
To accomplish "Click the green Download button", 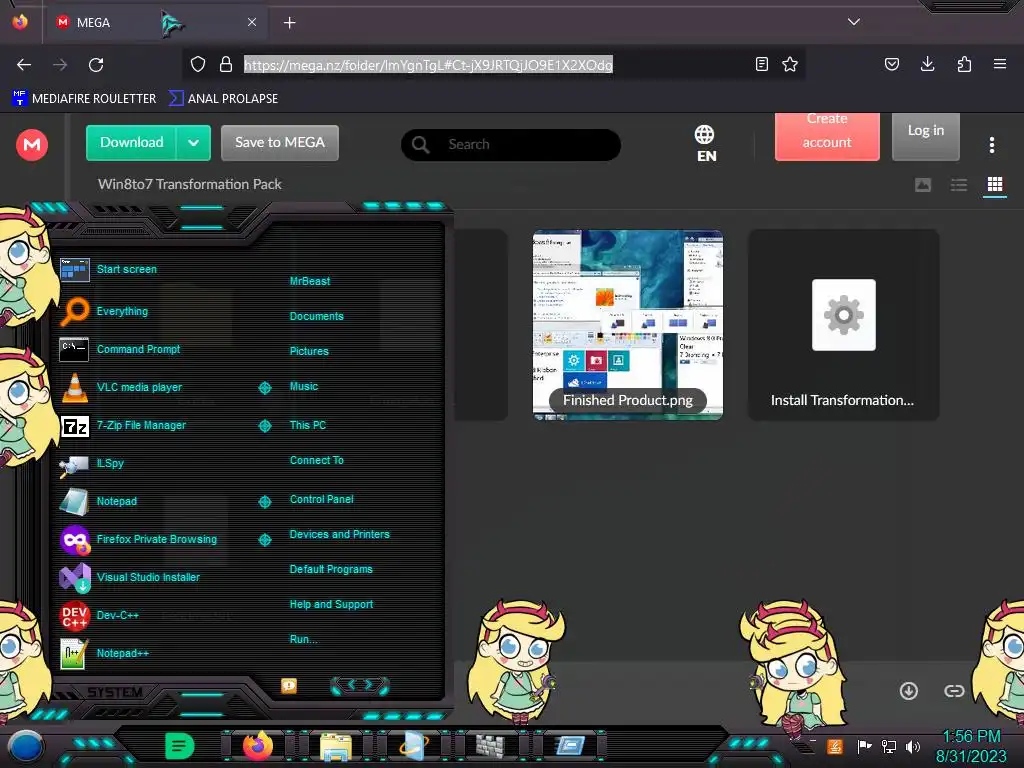I will (x=131, y=142).
